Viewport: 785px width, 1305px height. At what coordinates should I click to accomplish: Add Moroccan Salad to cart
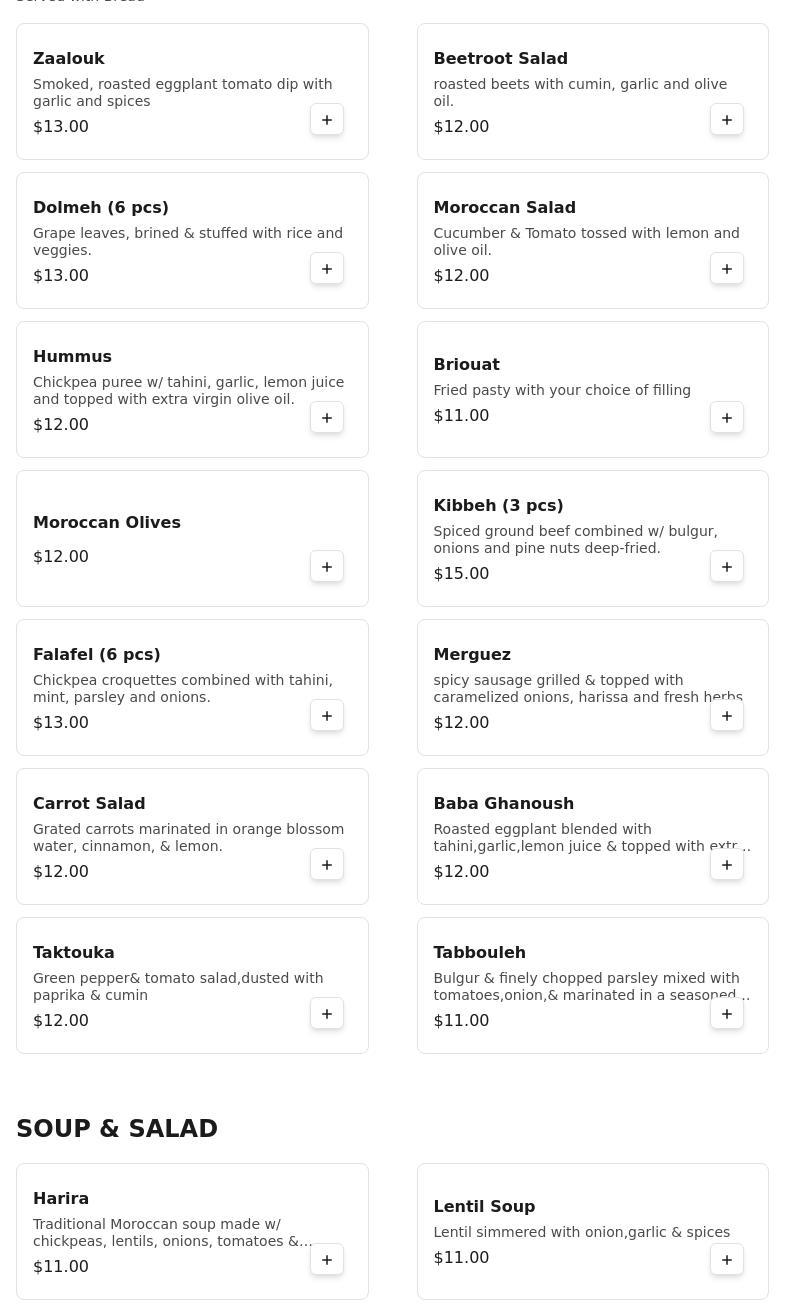tap(727, 269)
